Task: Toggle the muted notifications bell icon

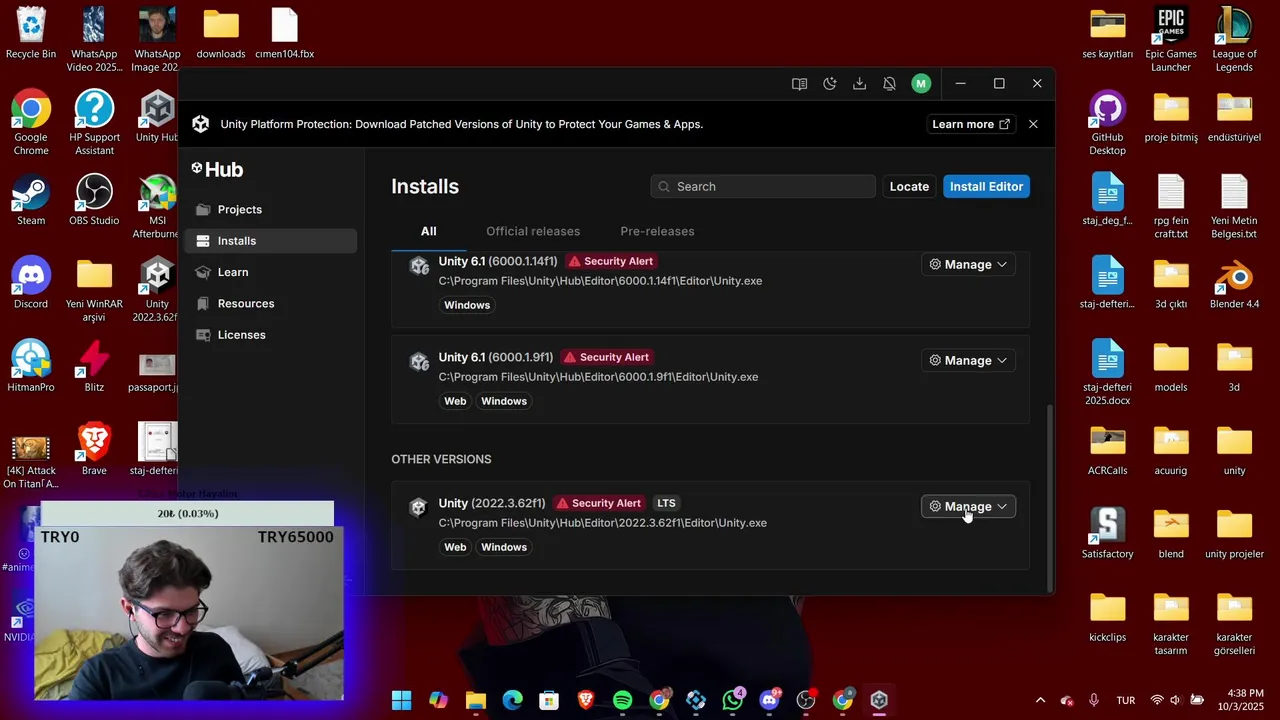Action: (889, 84)
